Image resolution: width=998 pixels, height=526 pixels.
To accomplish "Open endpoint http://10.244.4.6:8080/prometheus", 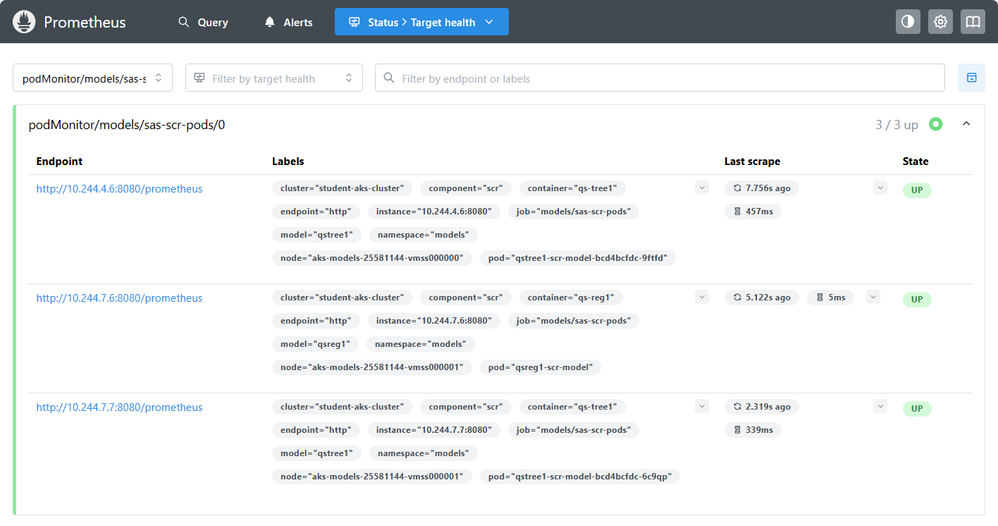I will [x=119, y=188].
